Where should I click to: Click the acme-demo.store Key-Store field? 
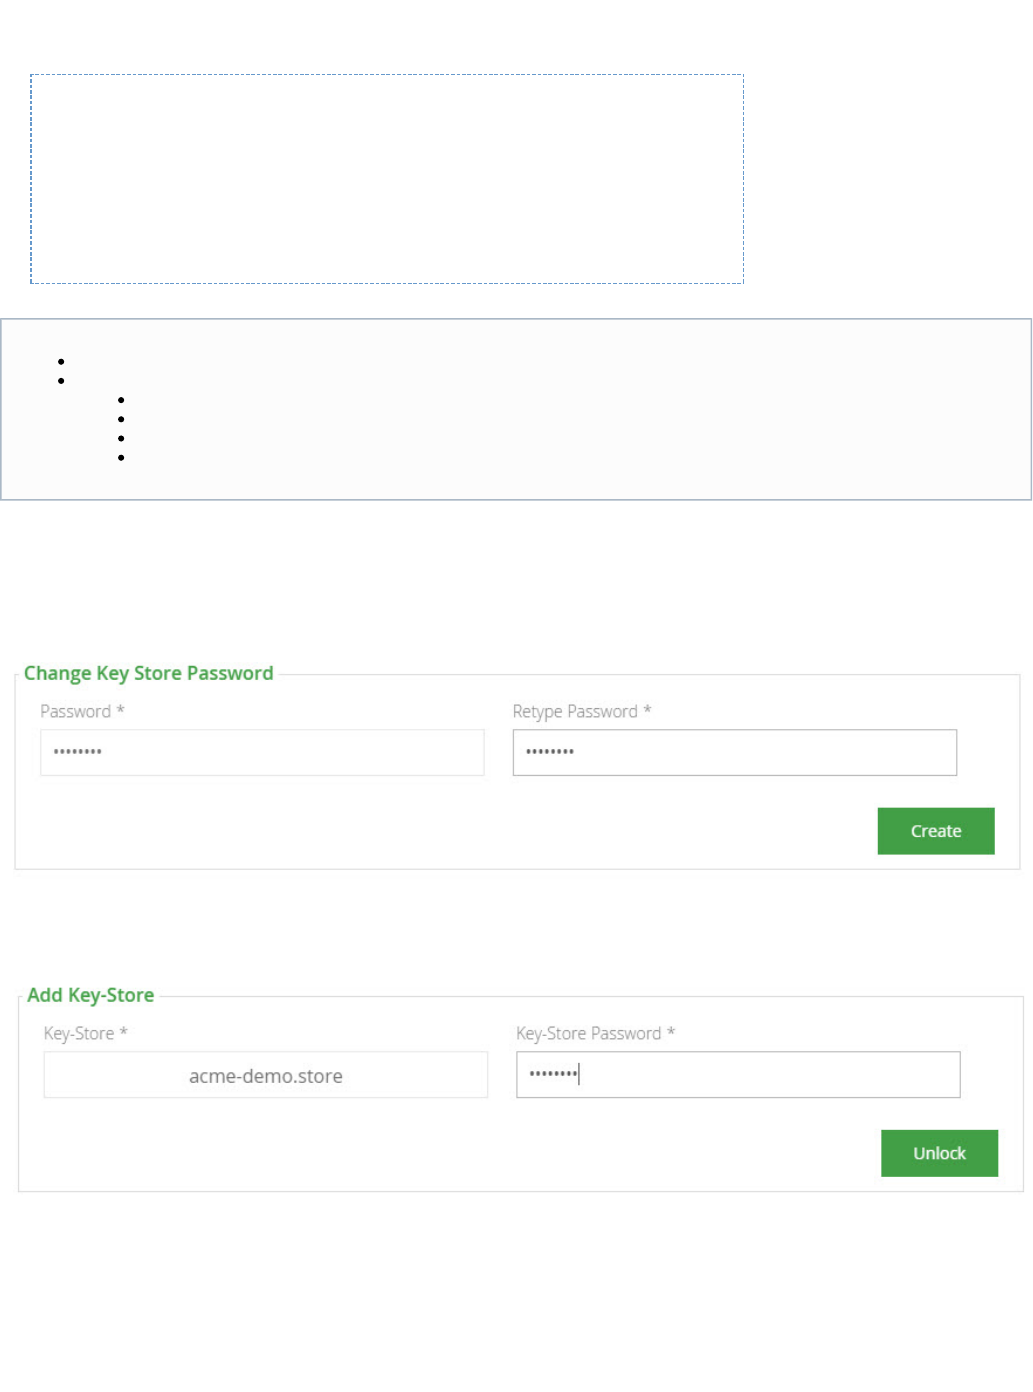pos(265,1075)
